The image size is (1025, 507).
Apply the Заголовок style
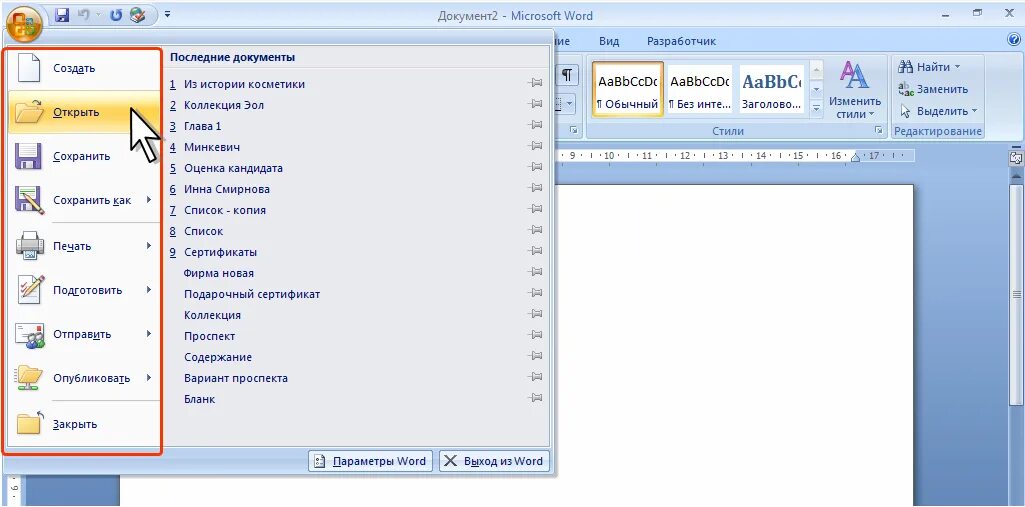click(771, 90)
